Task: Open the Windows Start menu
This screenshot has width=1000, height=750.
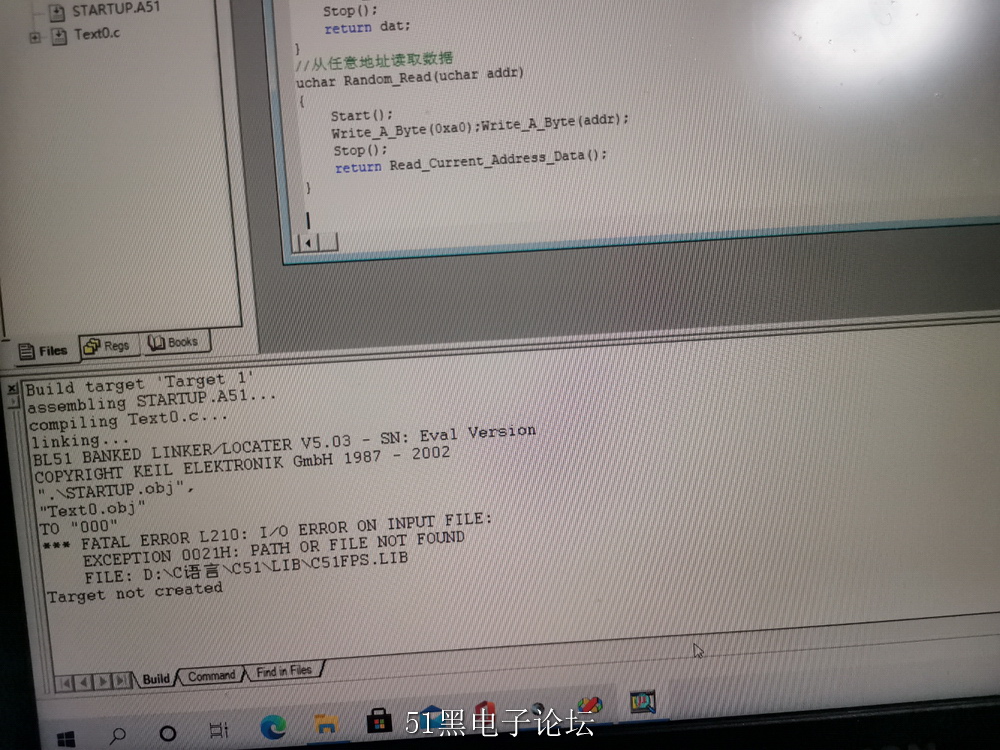Action: coord(66,739)
